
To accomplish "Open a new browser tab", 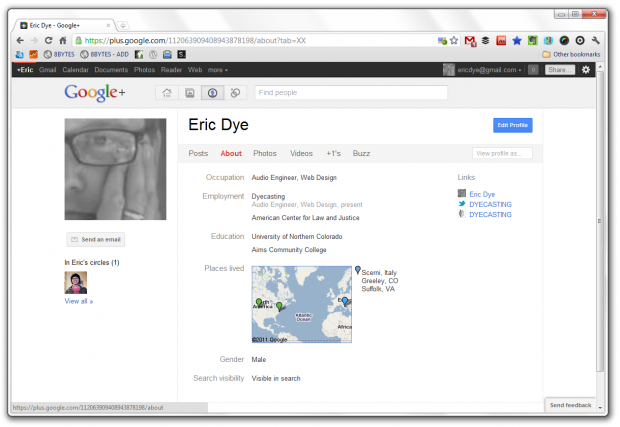I will tap(123, 25).
